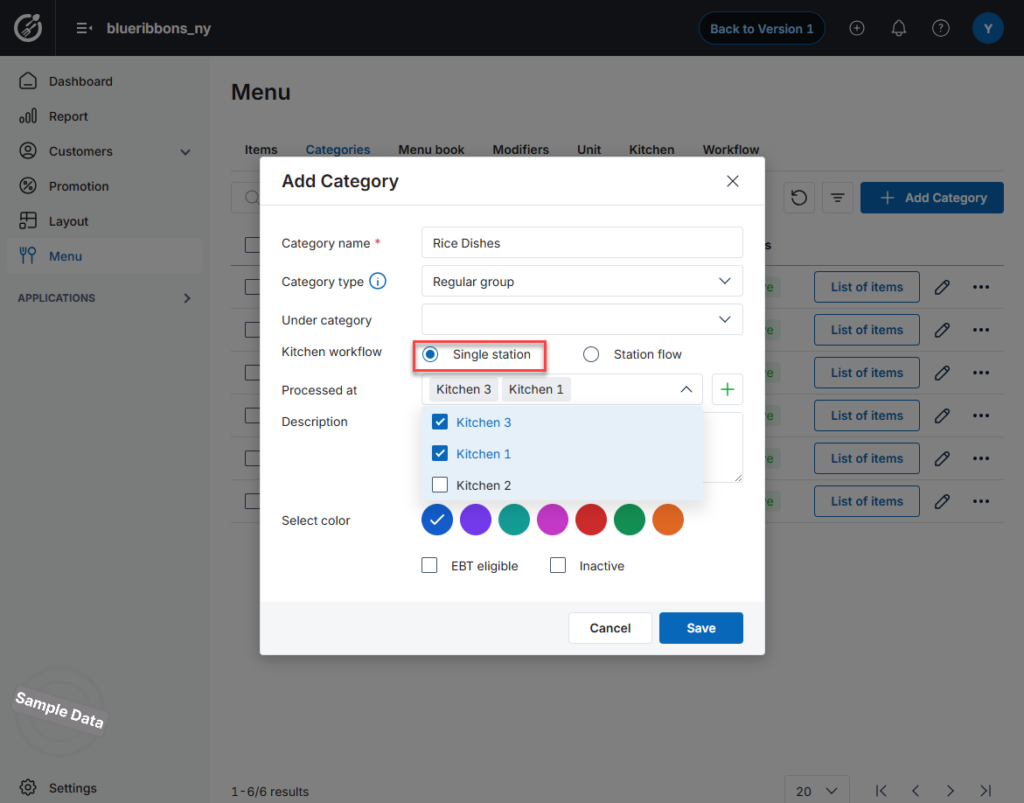Click Category name field with Rice Dishes
The height and width of the screenshot is (803, 1024).
pyautogui.click(x=582, y=243)
